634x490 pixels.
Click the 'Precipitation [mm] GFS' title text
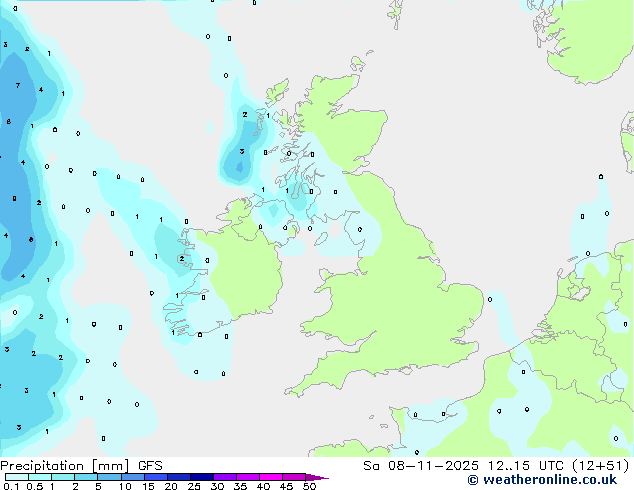coord(81,466)
